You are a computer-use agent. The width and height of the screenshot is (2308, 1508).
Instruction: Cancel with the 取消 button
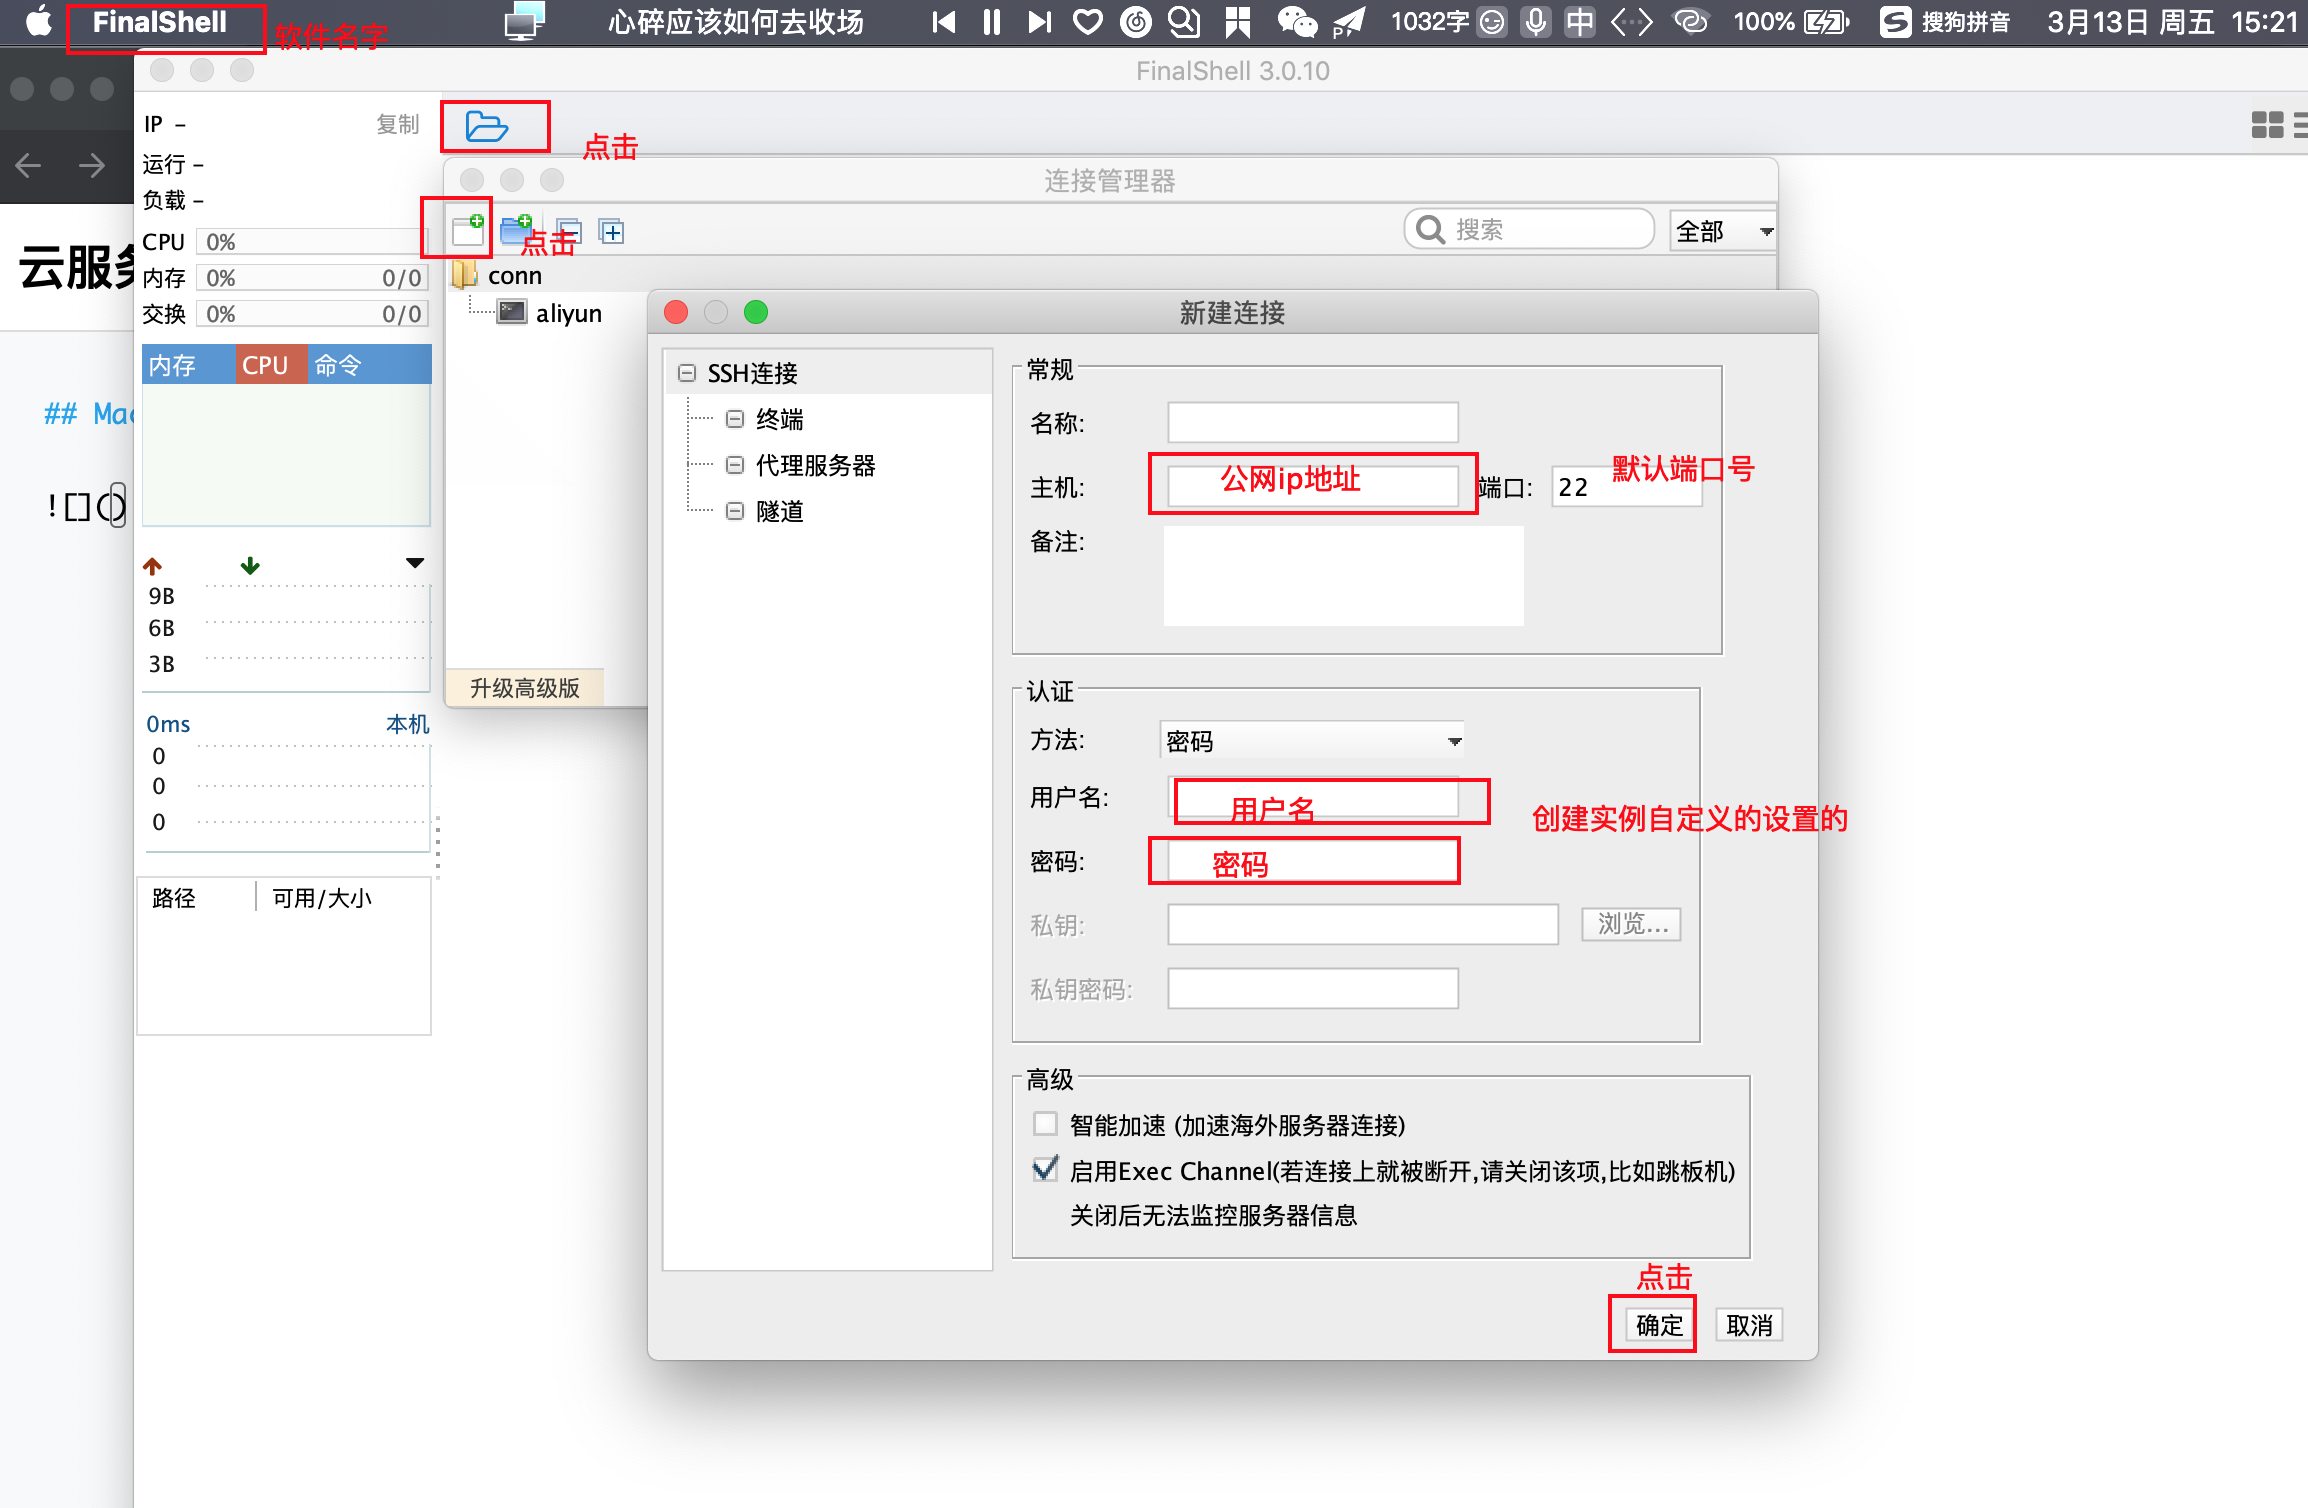pyautogui.click(x=1749, y=1325)
